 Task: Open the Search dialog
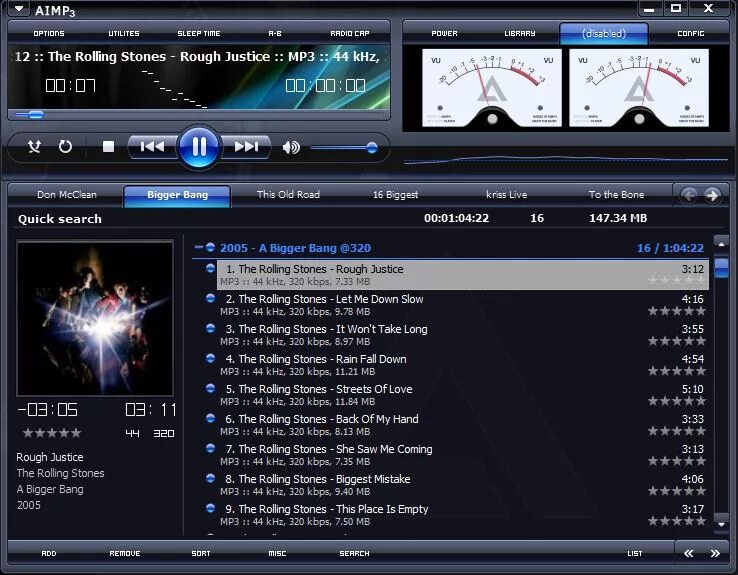(354, 553)
